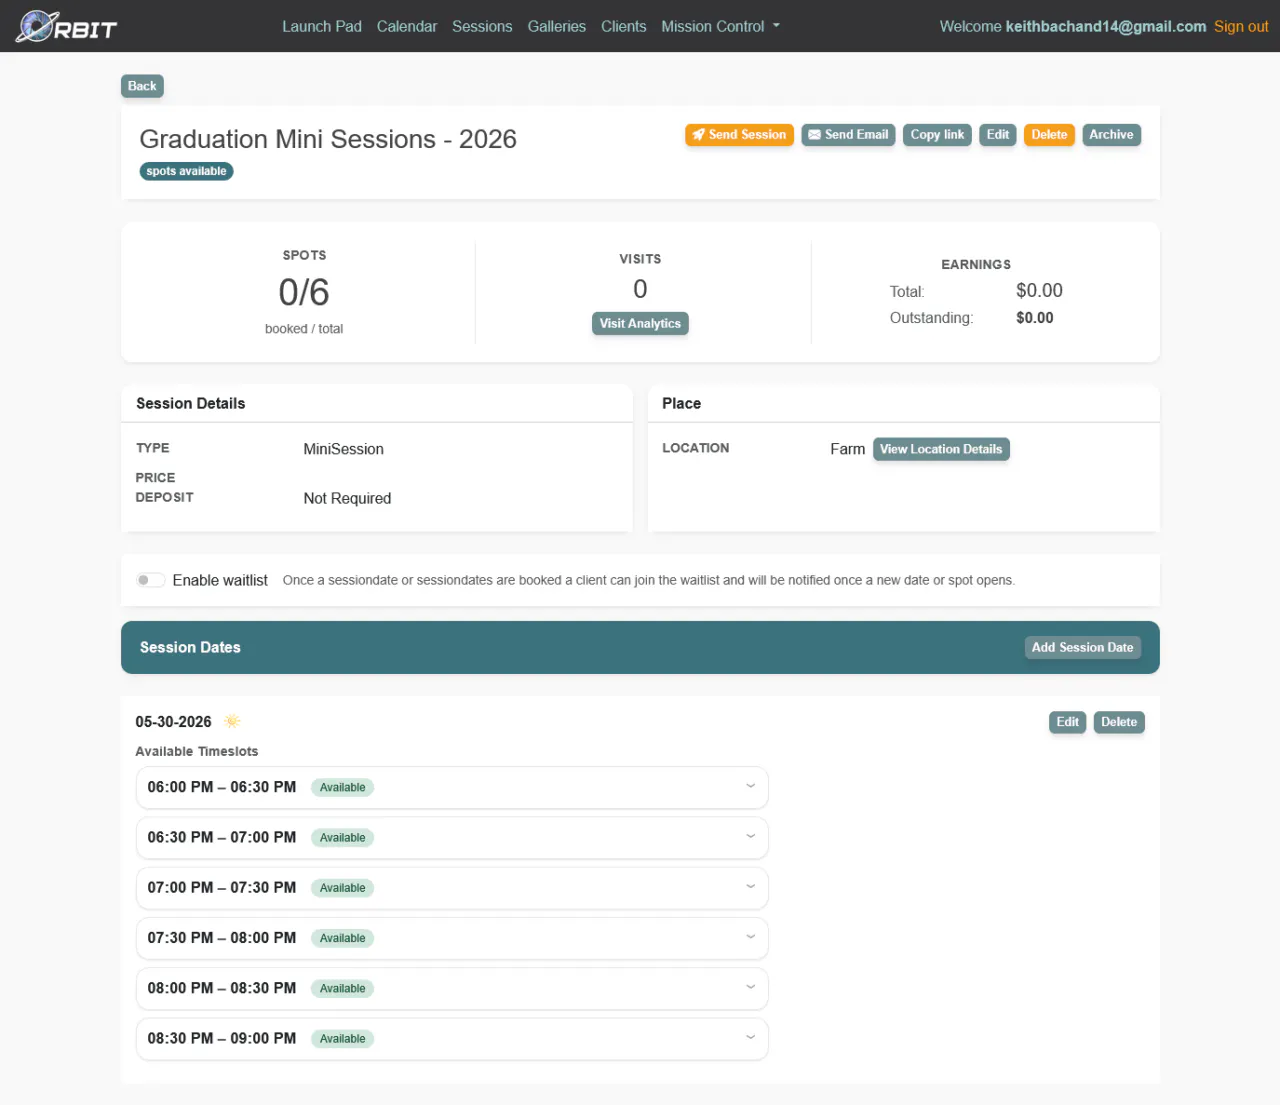Expand the 07:30 PM – 08:00 PM timeslot
The height and width of the screenshot is (1105, 1280).
click(x=452, y=938)
